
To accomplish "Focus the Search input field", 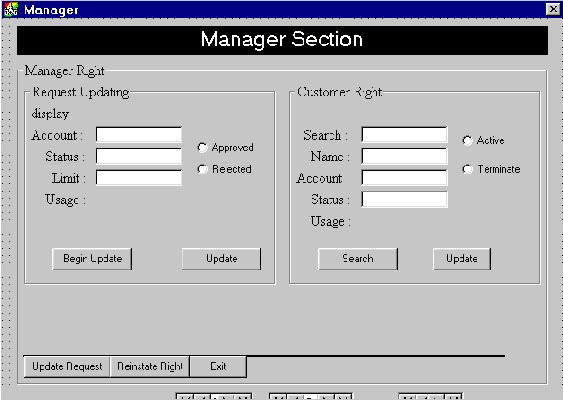I will 404,135.
